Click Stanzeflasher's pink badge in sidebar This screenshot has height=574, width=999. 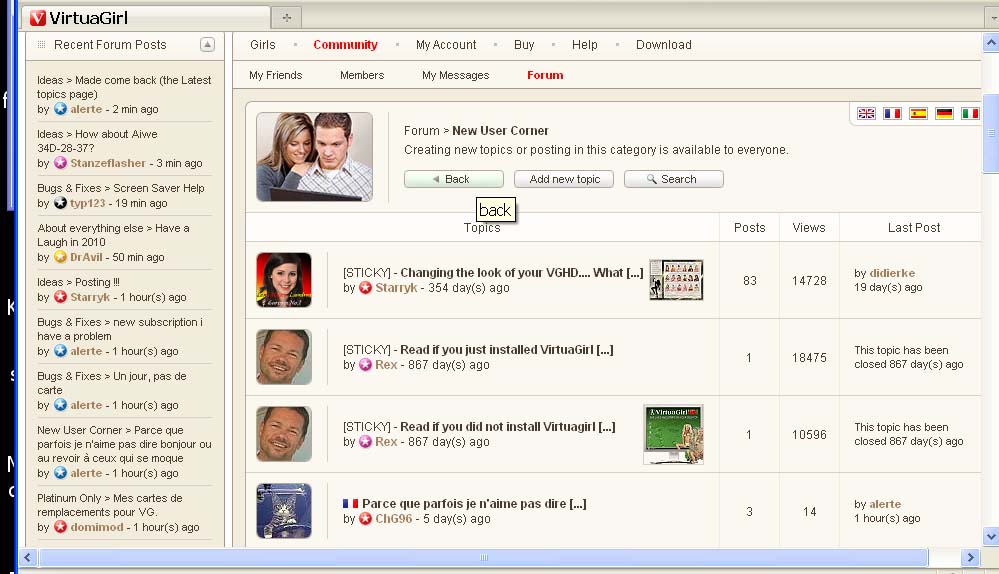(x=60, y=163)
